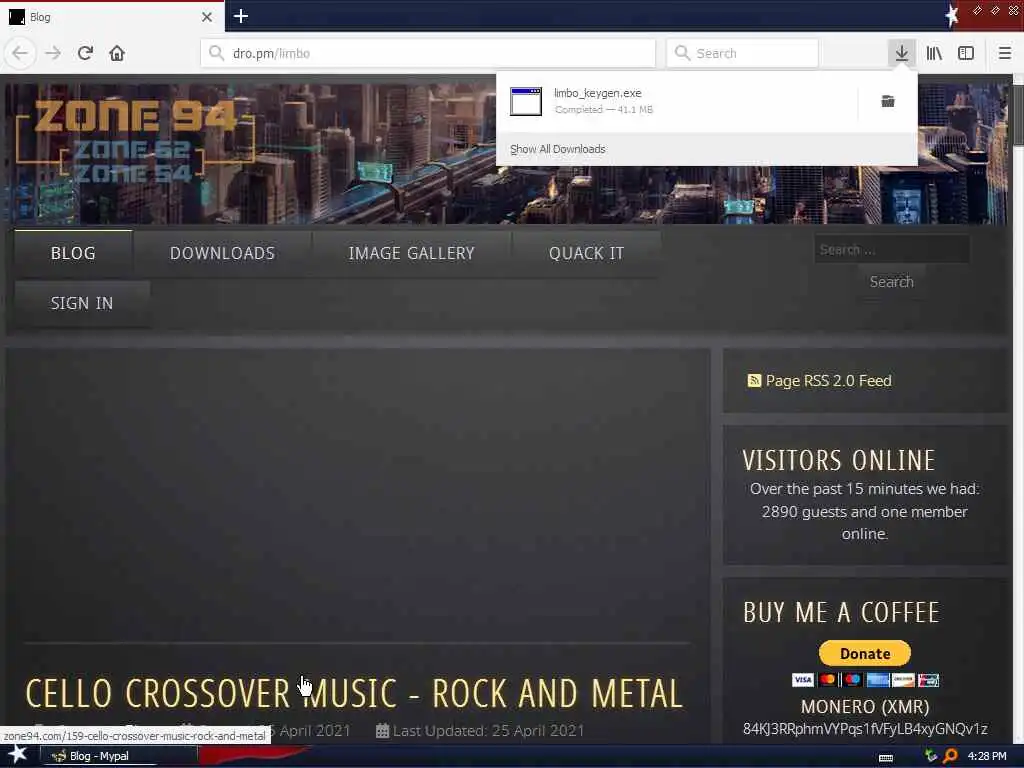
Task: Open the limbo_keygen.exe download entry
Action: pyautogui.click(x=677, y=101)
